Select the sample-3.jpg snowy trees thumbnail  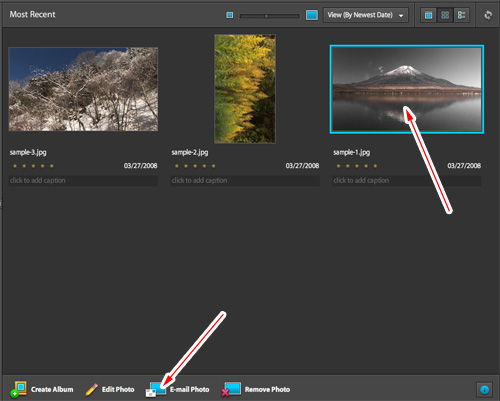[x=83, y=89]
